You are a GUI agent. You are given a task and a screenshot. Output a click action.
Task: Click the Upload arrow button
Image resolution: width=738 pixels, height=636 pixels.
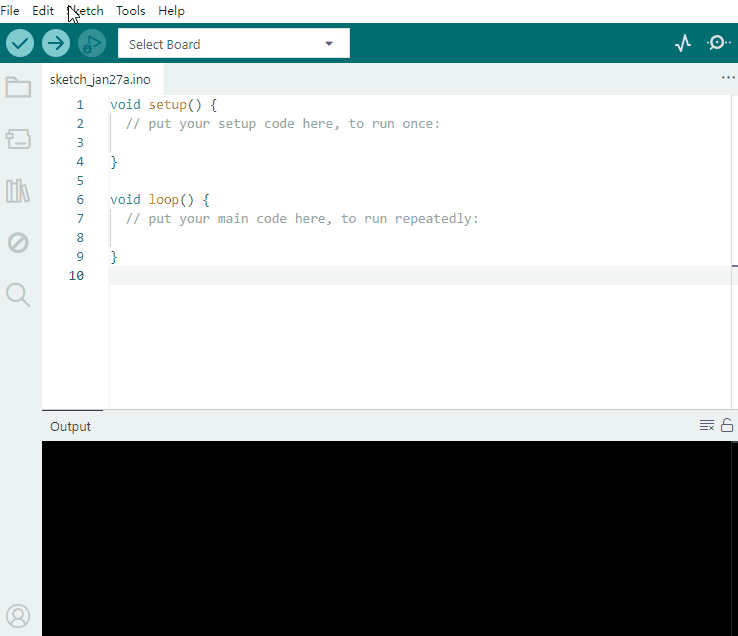tap(56, 43)
